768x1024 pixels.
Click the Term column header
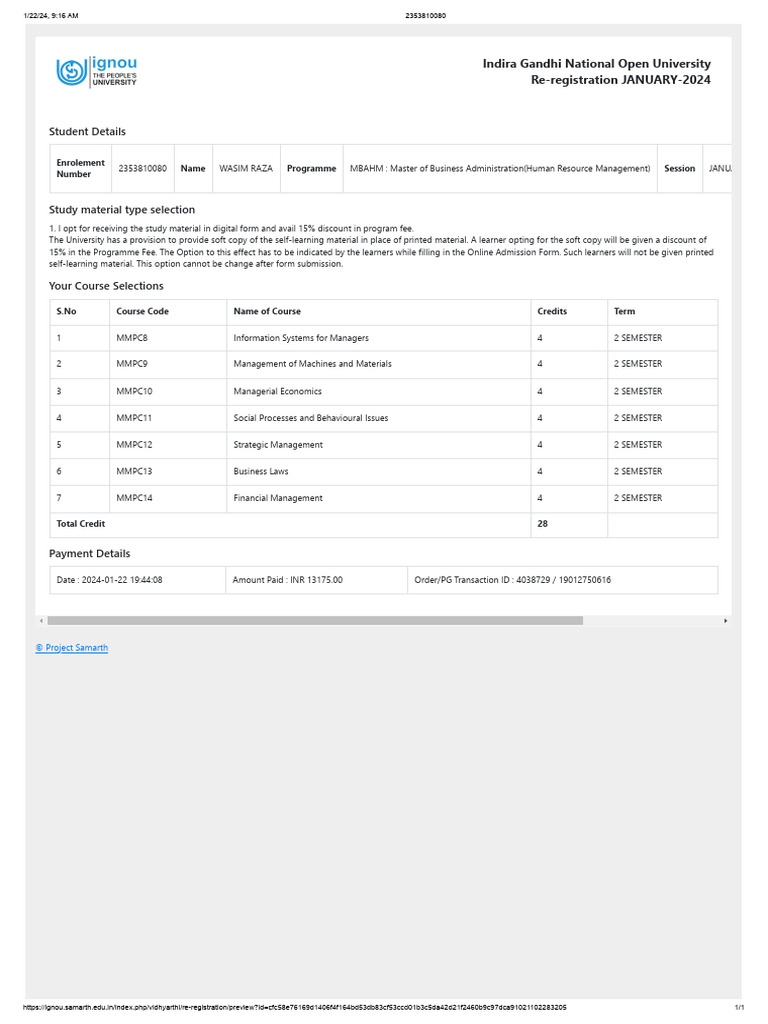click(624, 312)
